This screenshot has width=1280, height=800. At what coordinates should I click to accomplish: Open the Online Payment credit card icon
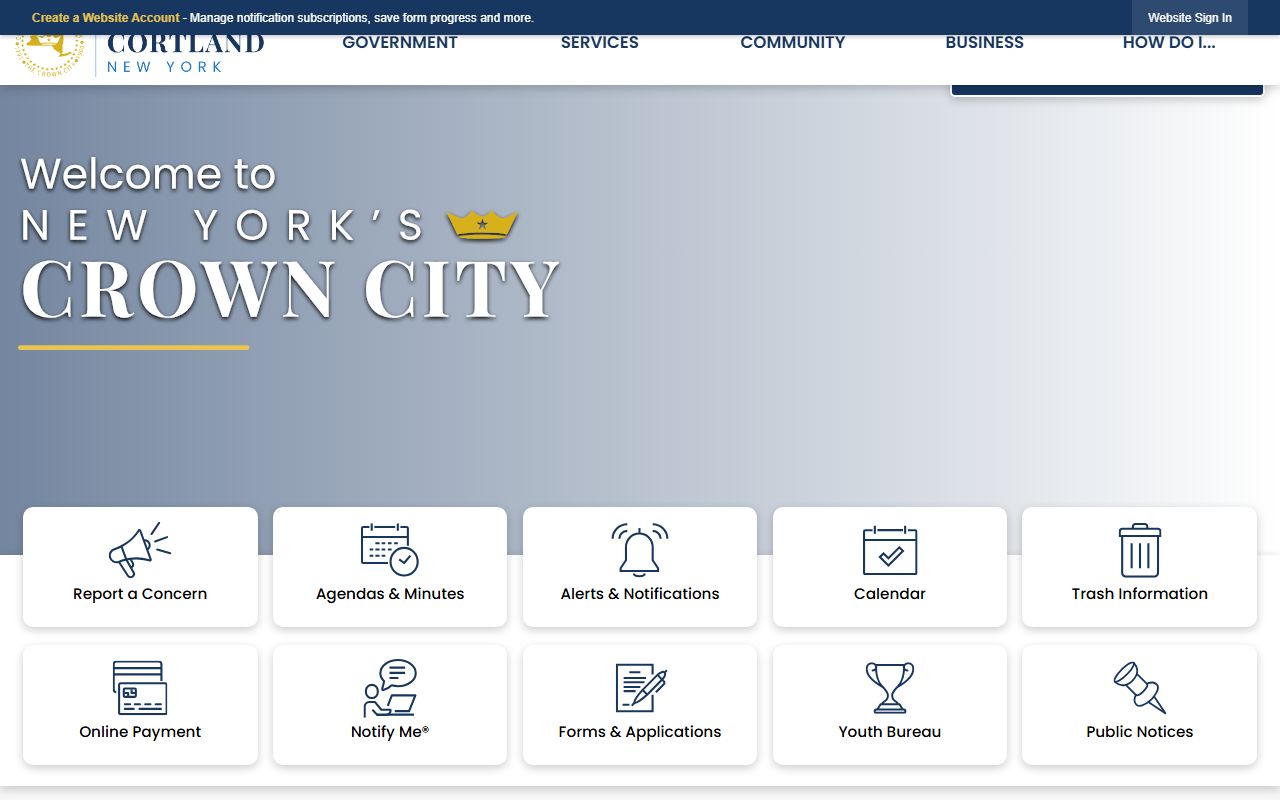(x=140, y=687)
